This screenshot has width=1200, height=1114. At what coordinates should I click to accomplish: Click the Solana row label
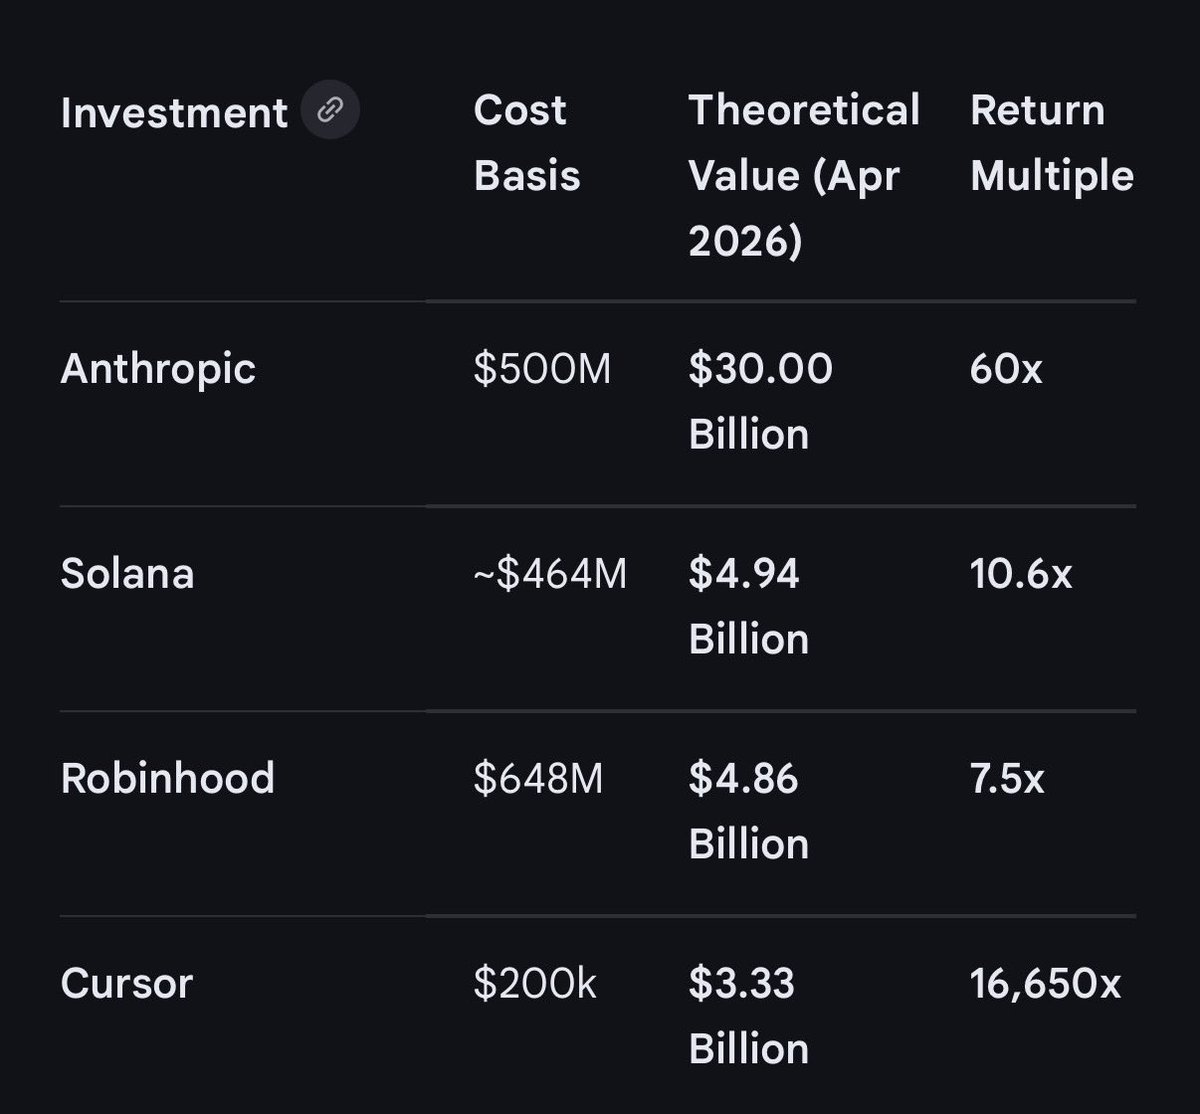127,574
